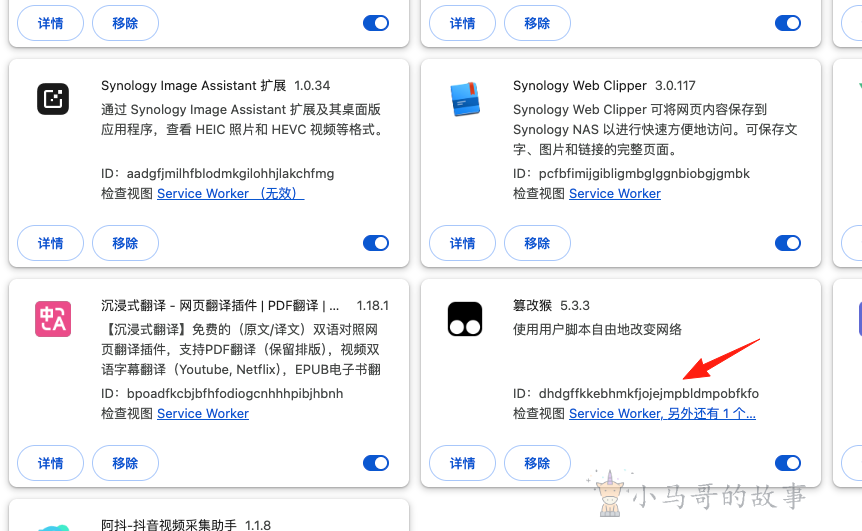
Task: Open 详情 for 篡改猴 extension
Action: (x=462, y=463)
